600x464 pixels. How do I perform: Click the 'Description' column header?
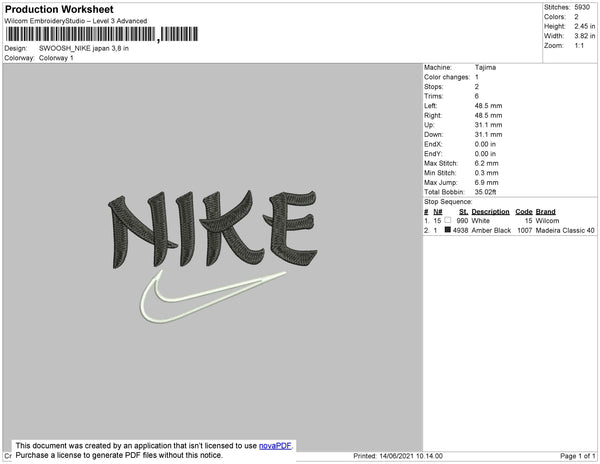point(490,212)
